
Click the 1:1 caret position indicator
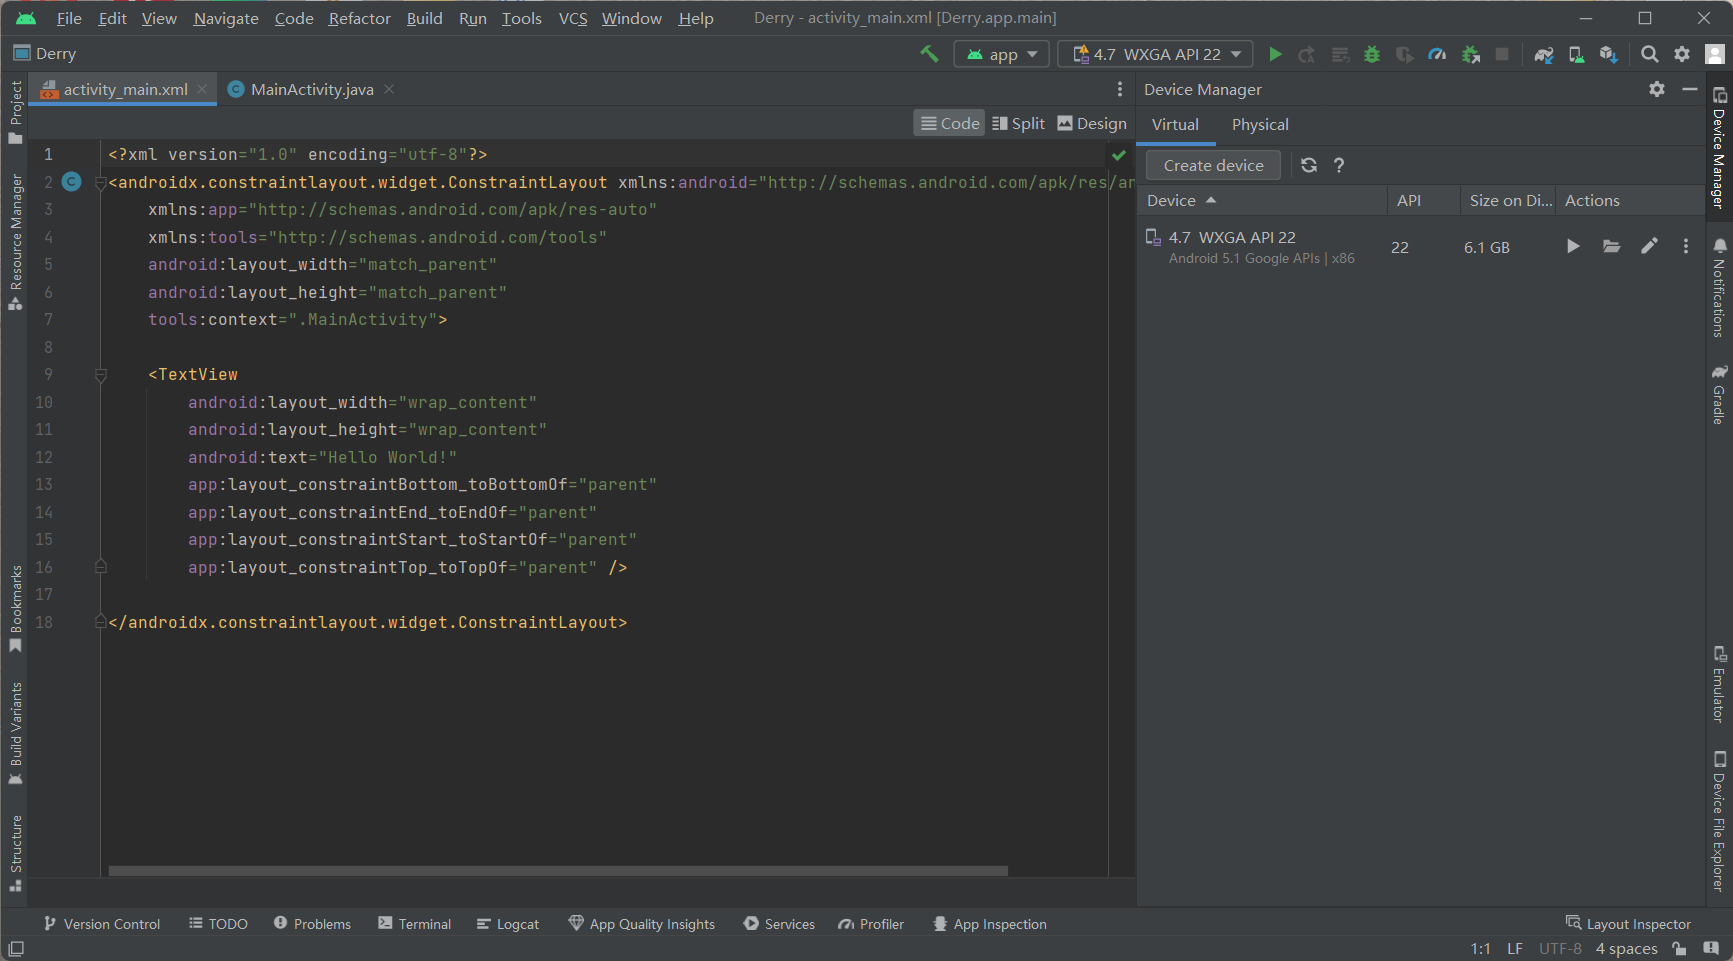pyautogui.click(x=1480, y=948)
